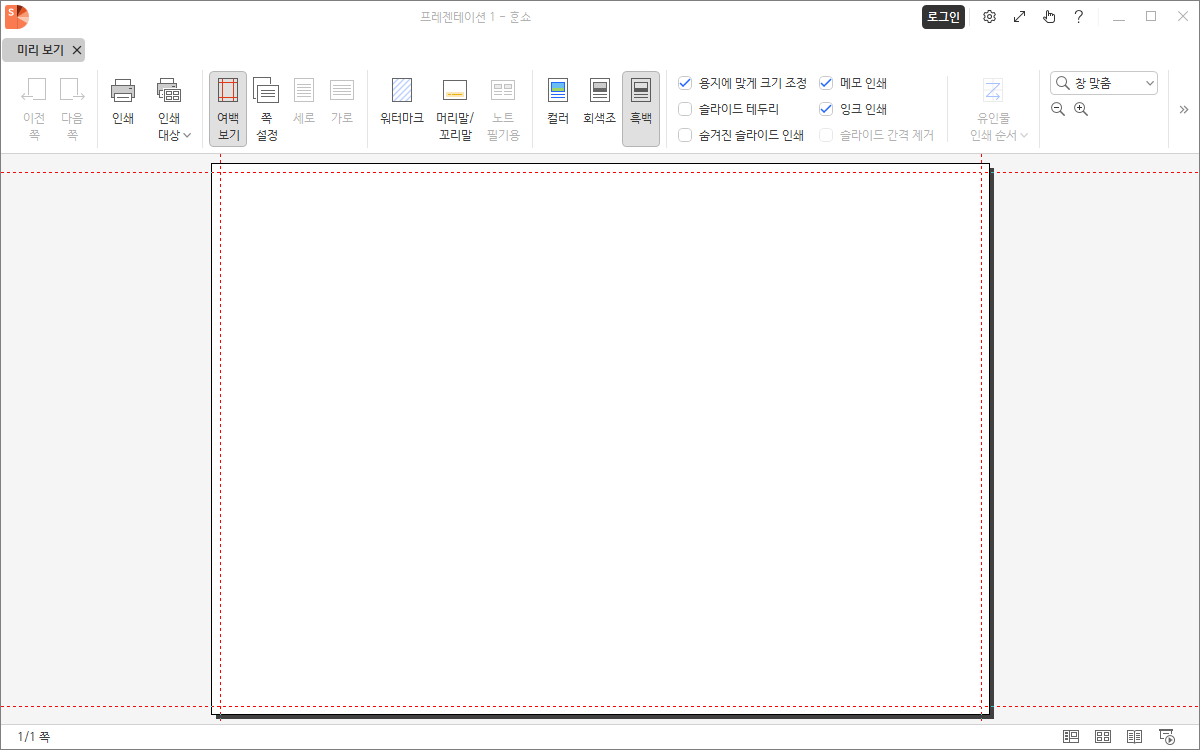Toggle 잉크 인쇄 checkbox
This screenshot has width=1200, height=750.
pos(826,109)
